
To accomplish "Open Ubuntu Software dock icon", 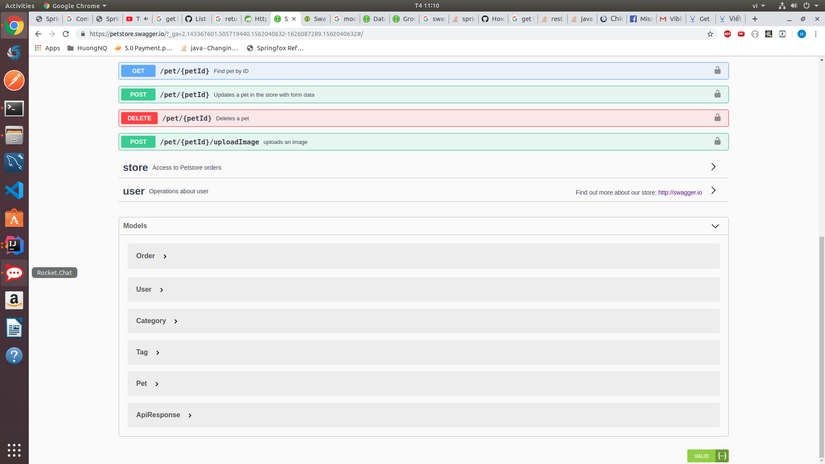I will [x=14, y=218].
